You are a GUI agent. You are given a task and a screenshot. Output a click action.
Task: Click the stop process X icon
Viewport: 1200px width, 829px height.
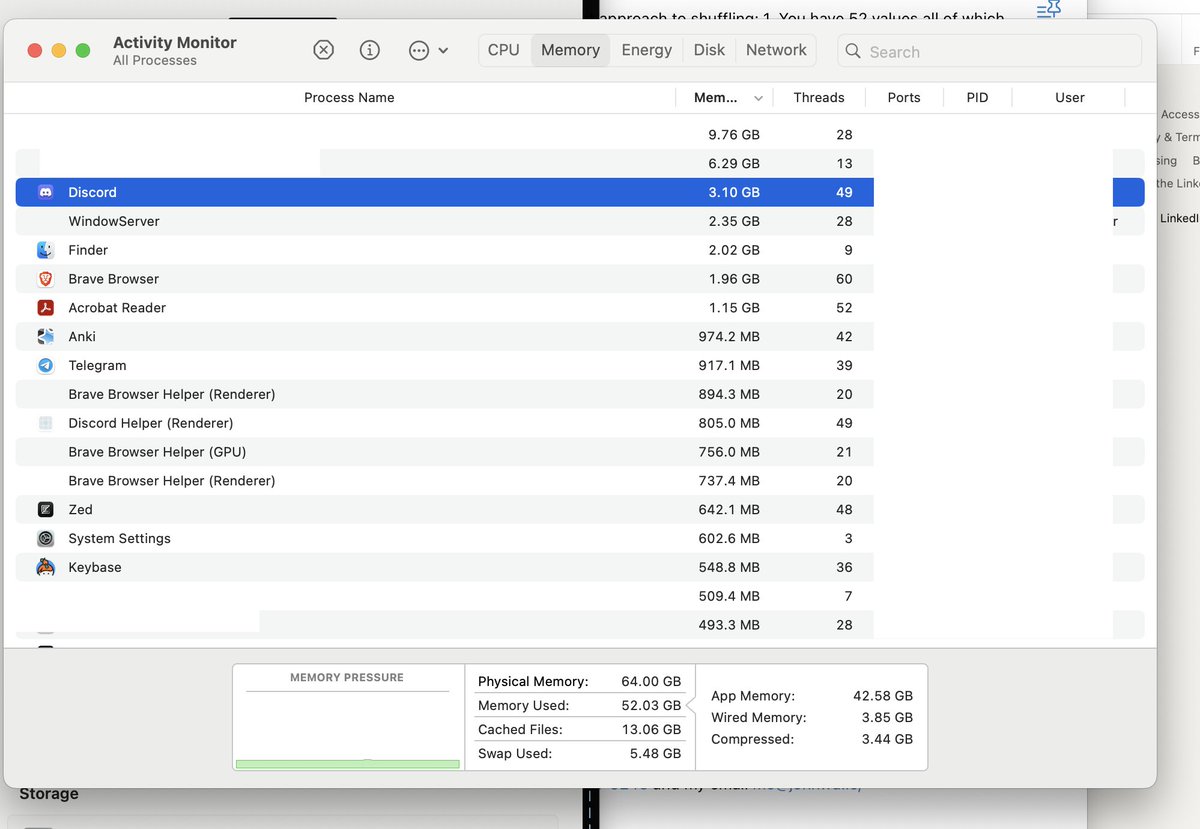(x=323, y=50)
